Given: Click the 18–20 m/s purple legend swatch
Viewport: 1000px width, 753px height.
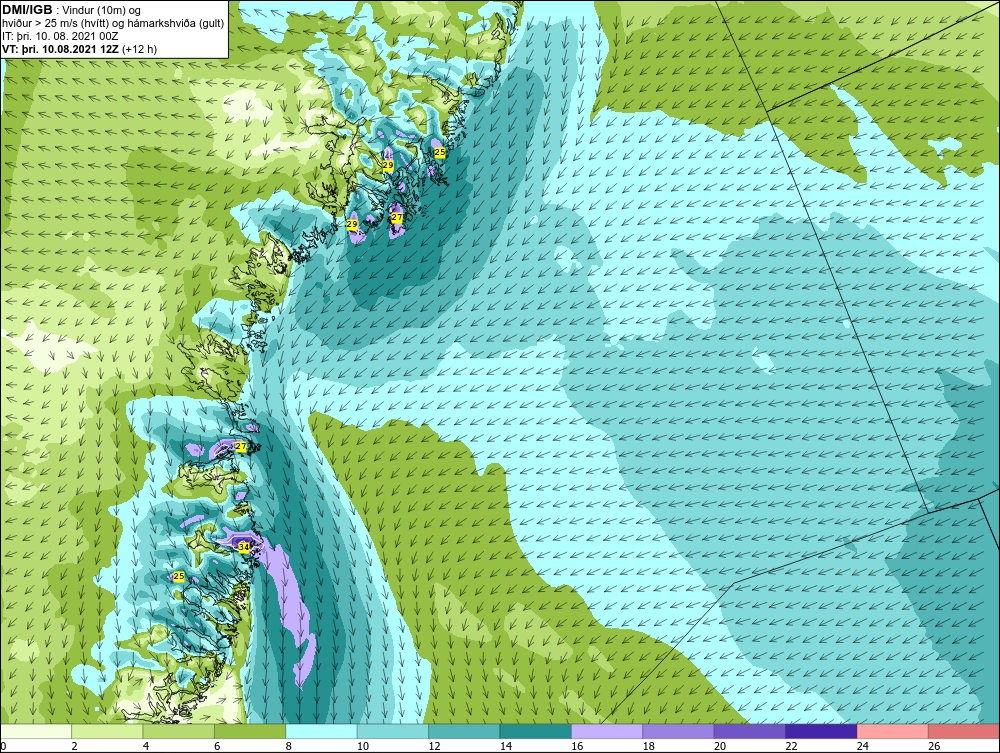Looking at the screenshot, I should [x=679, y=731].
